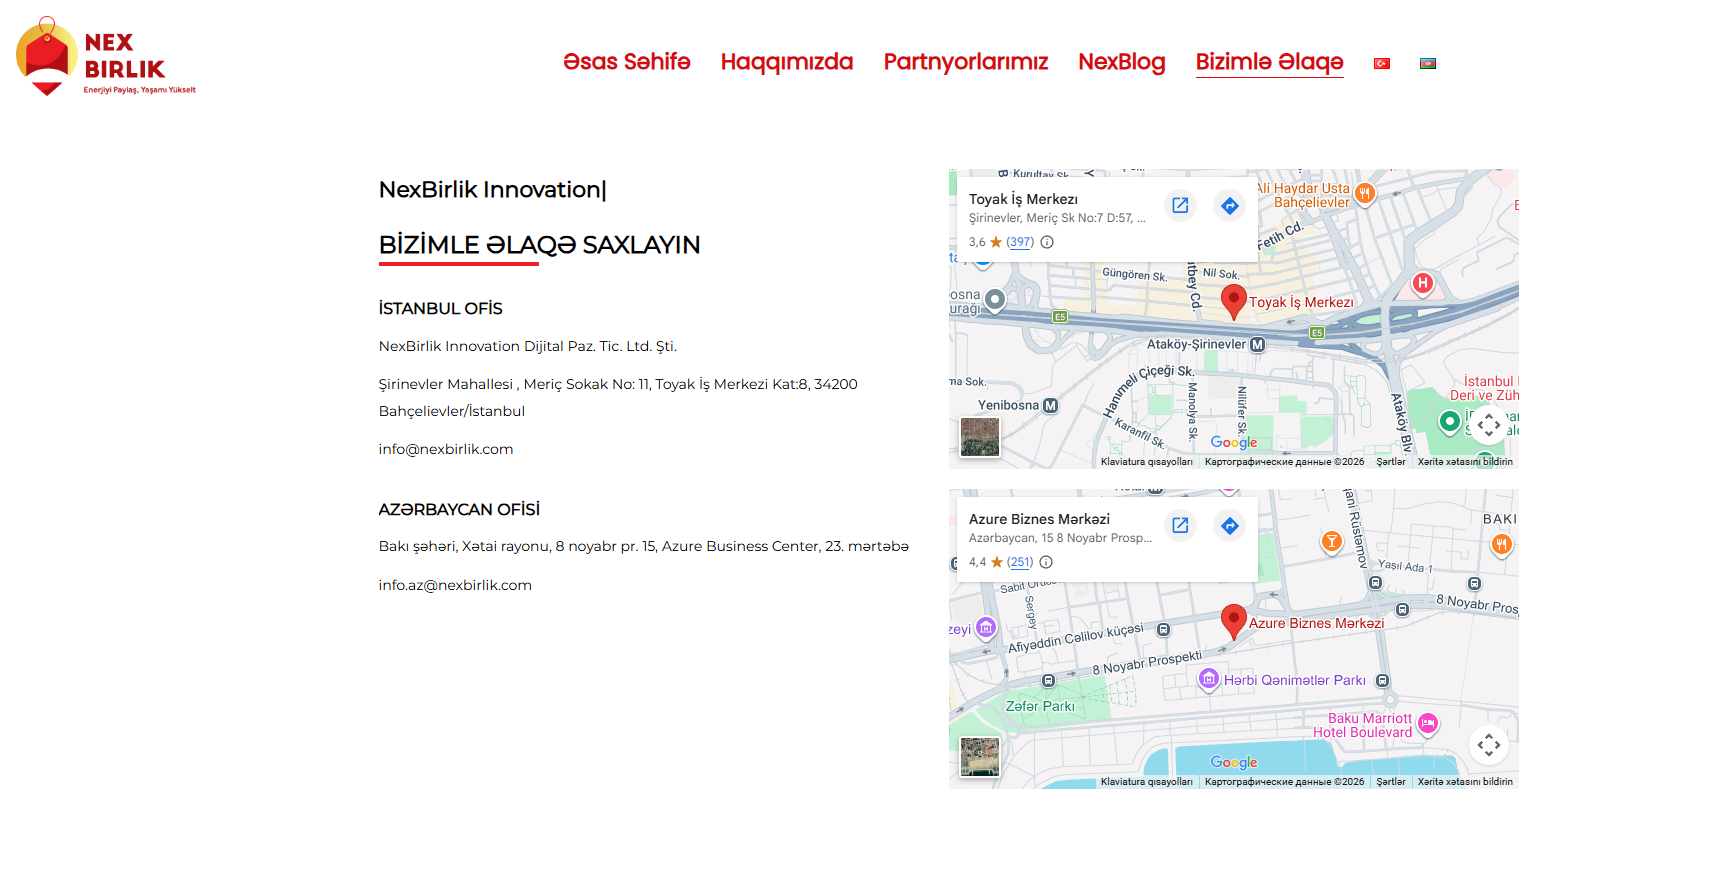Switch language with the Turkish flag
The image size is (1711, 880).
(1382, 63)
